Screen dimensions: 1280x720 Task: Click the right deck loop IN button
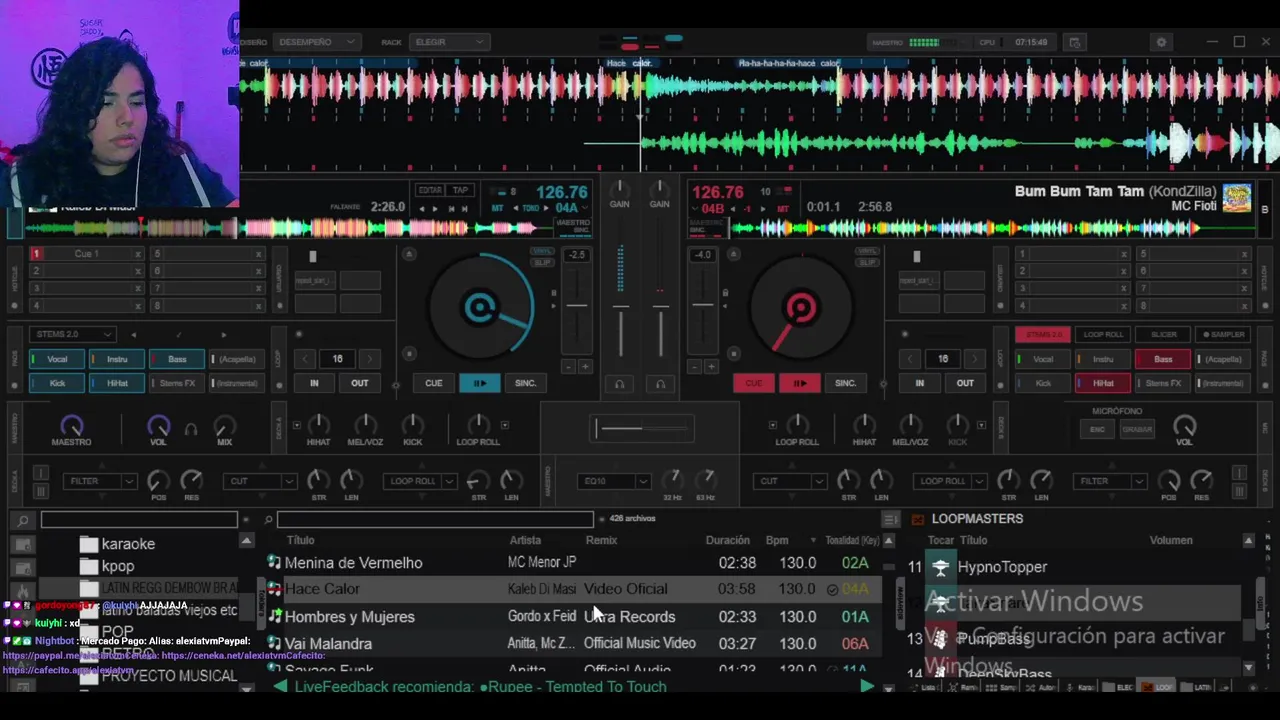(x=919, y=383)
